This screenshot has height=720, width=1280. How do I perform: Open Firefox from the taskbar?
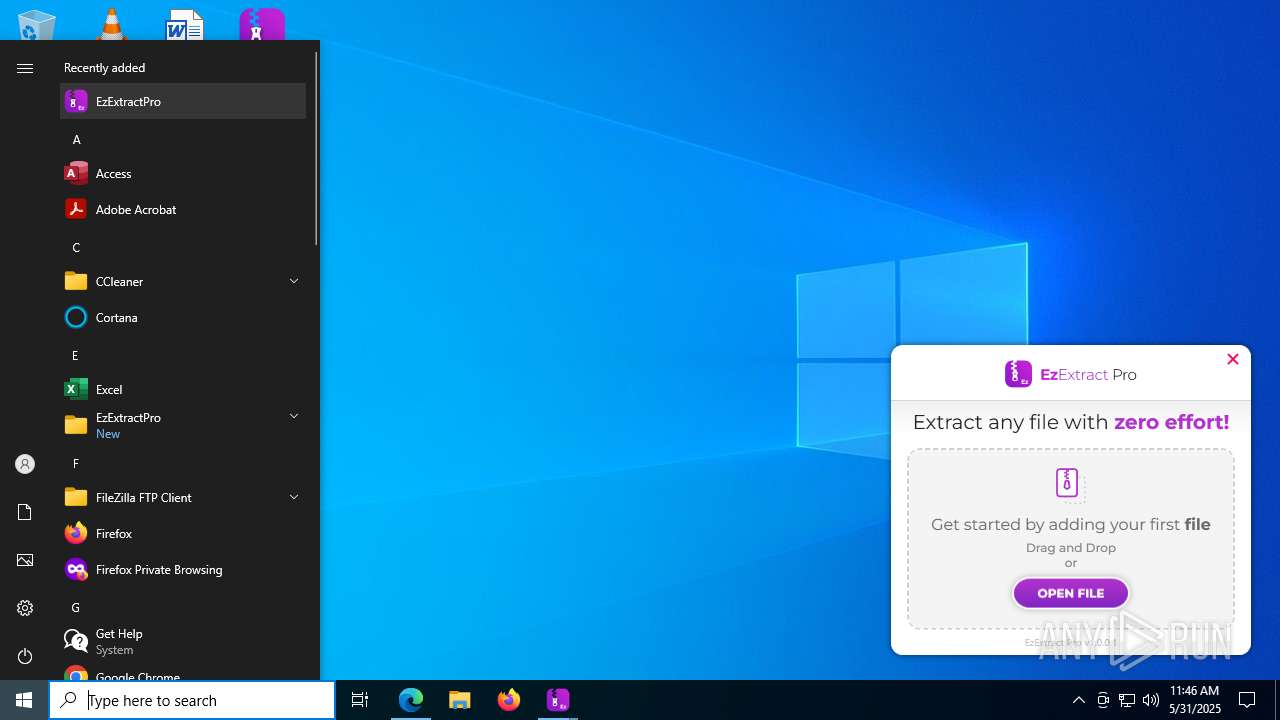coord(509,700)
